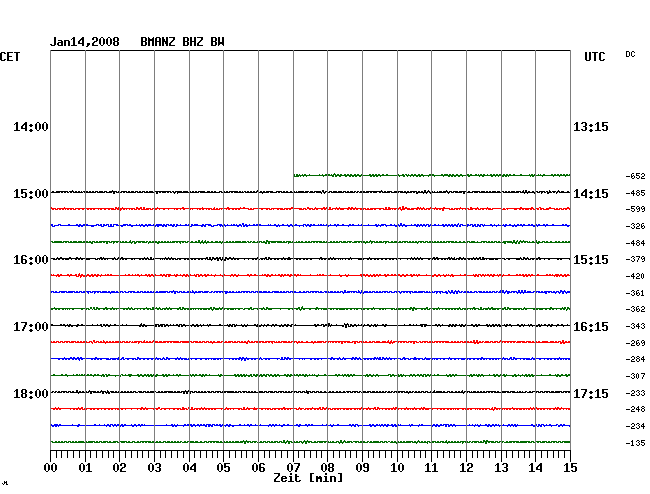Screen dimensions: 650x494
Task: Click the DC value -269
Action: [x=635, y=343]
